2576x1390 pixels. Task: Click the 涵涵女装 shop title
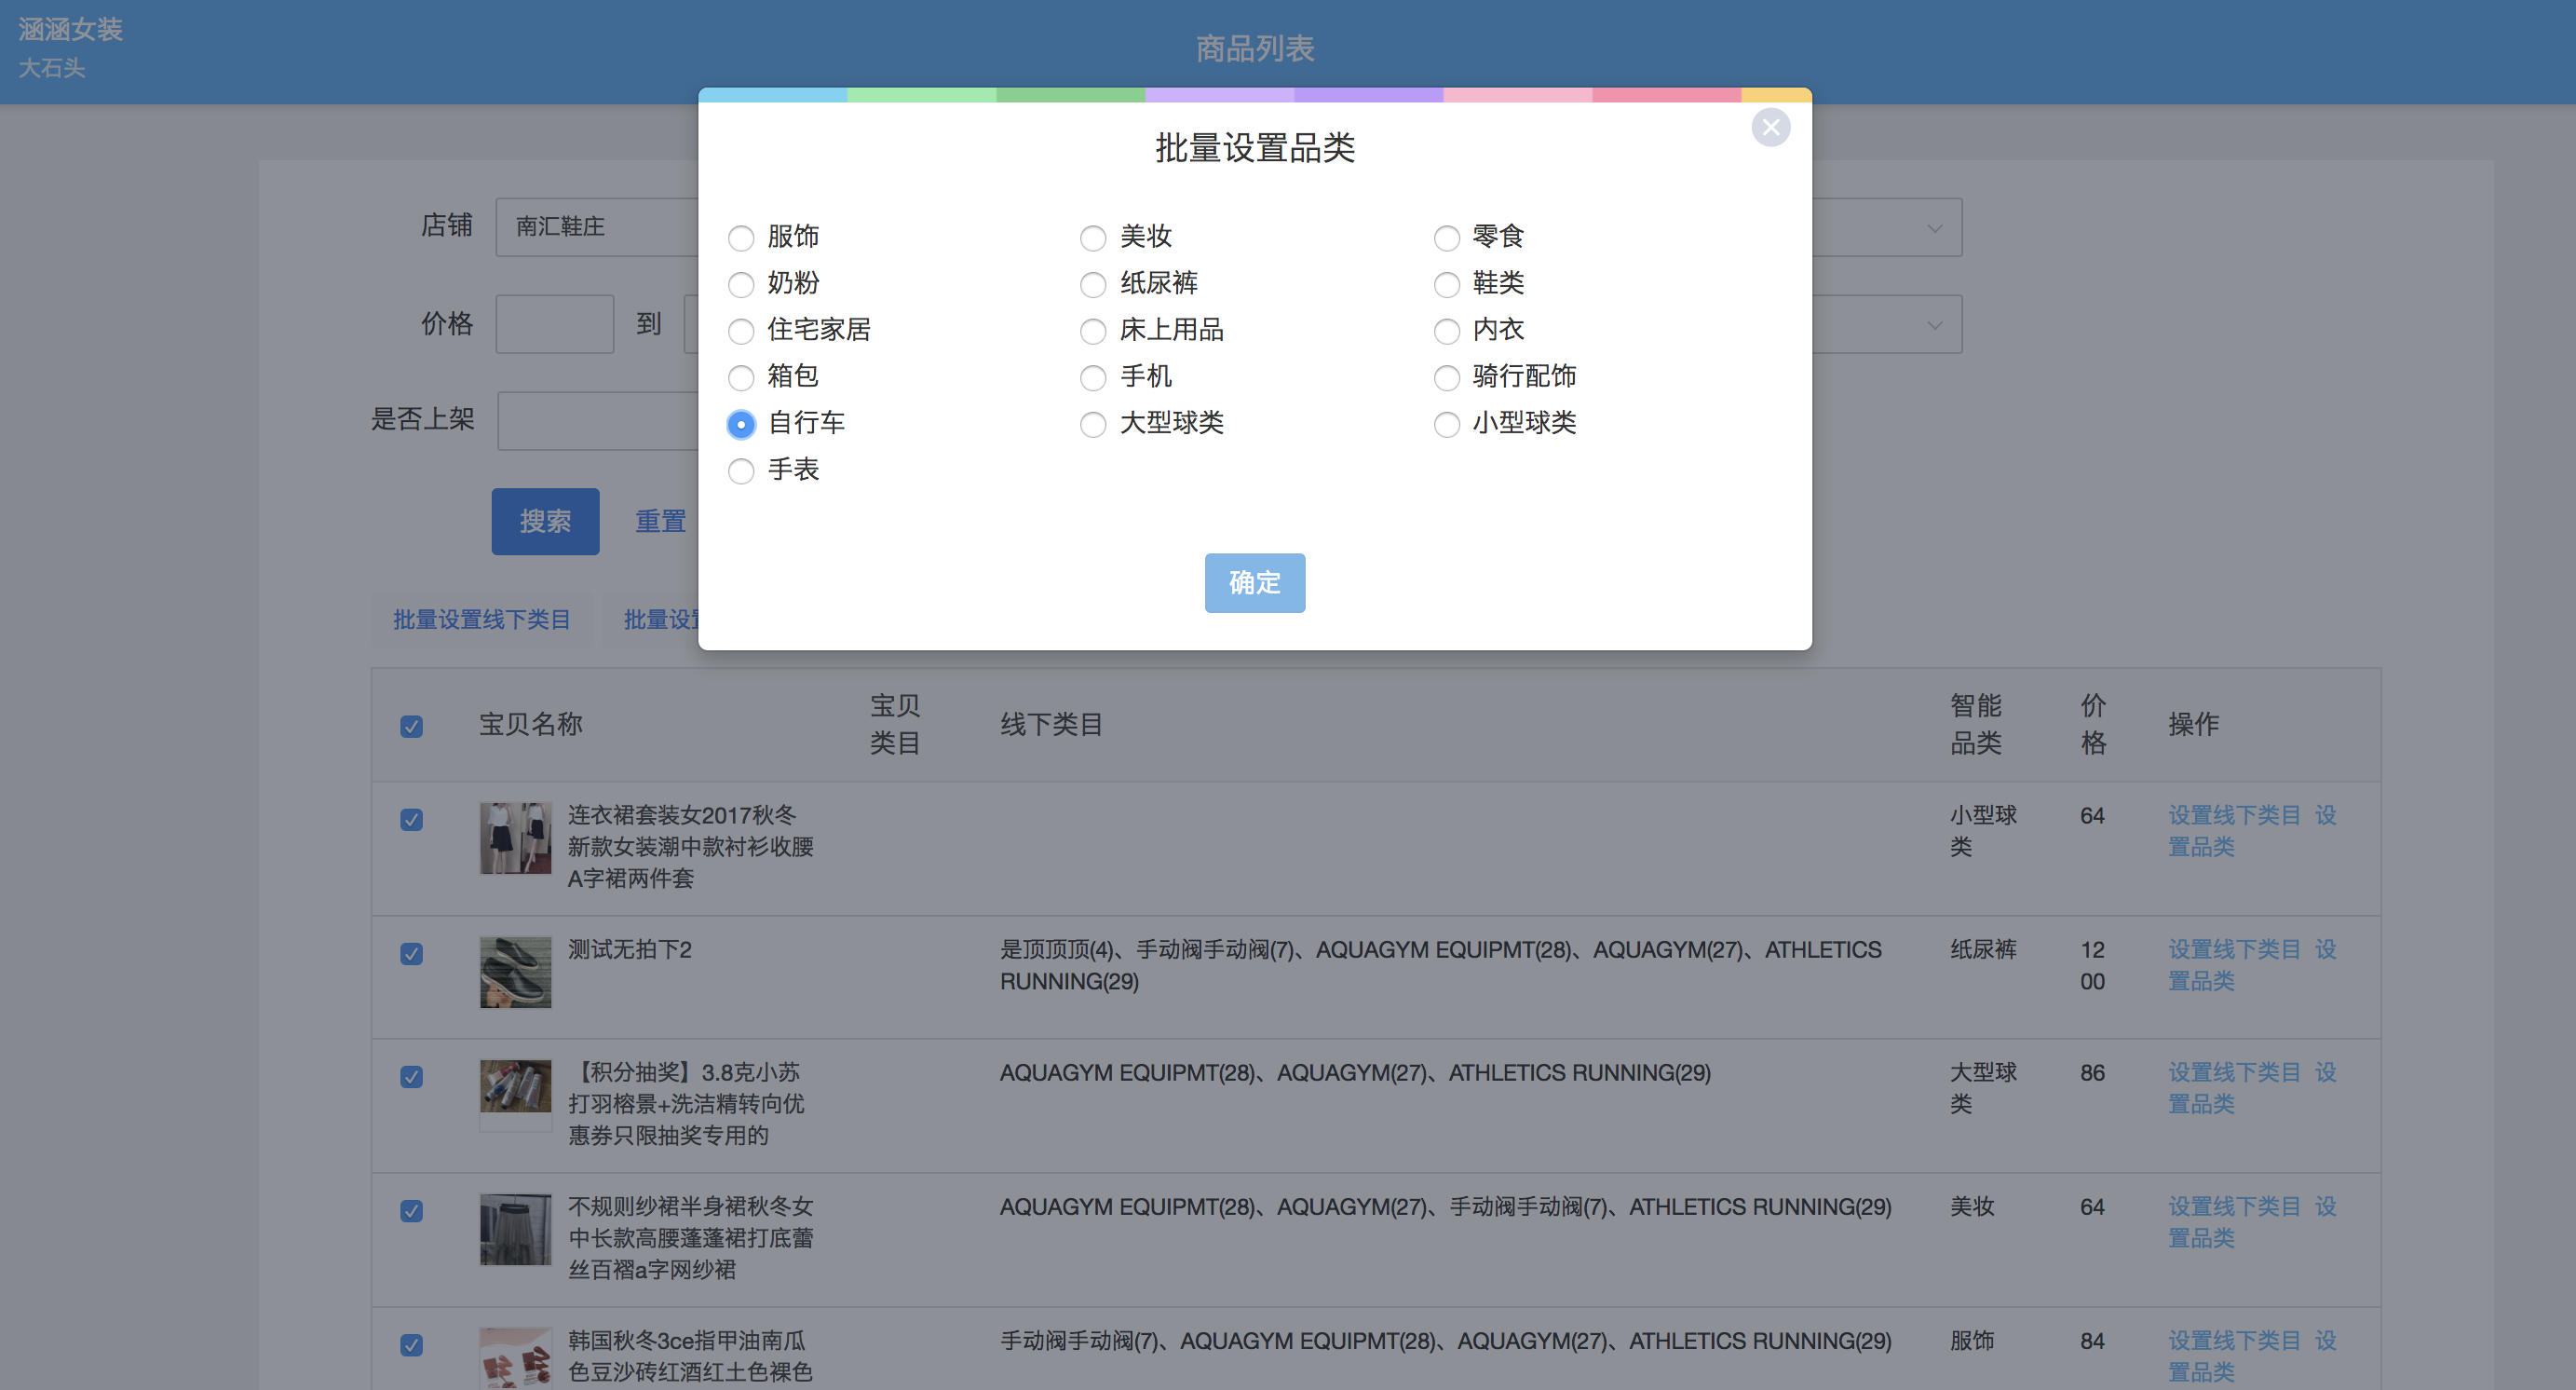pyautogui.click(x=70, y=30)
